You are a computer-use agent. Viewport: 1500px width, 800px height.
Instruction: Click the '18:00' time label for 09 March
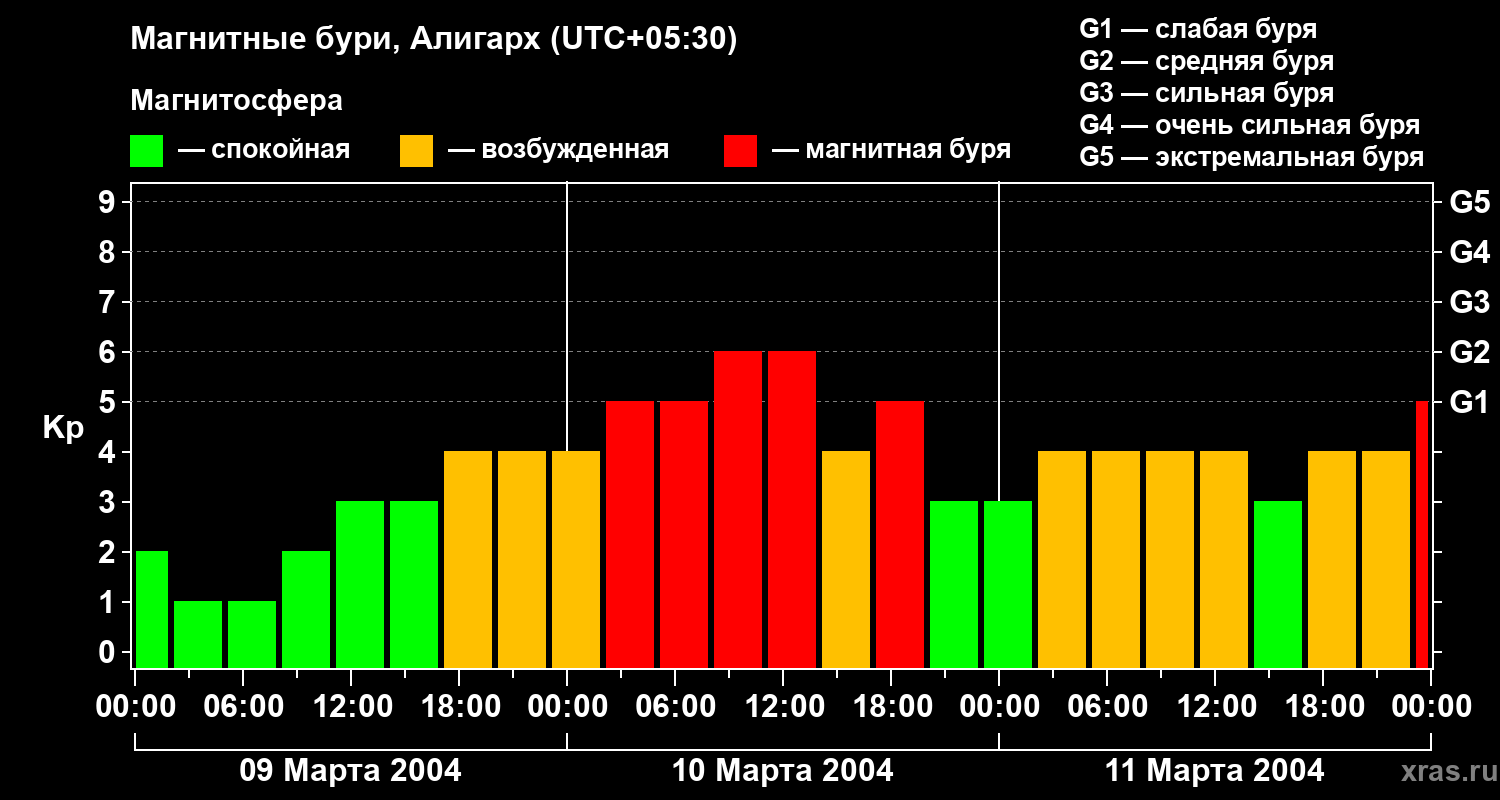(459, 707)
